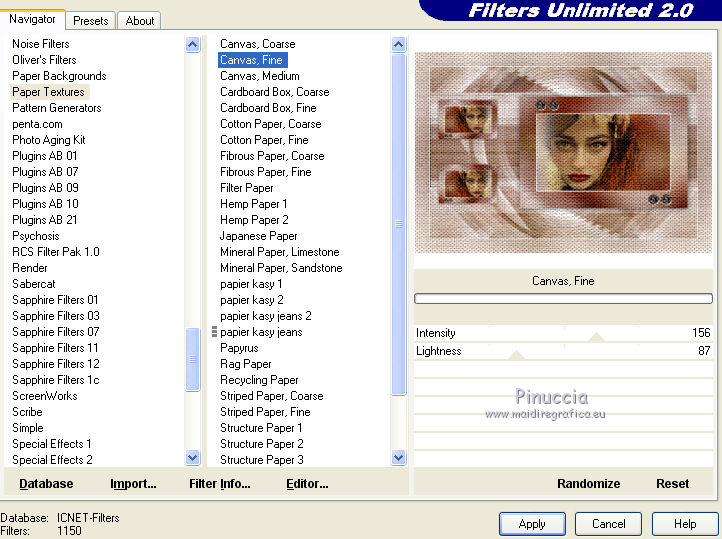Select penta.com category
722x539 pixels.
(x=37, y=124)
